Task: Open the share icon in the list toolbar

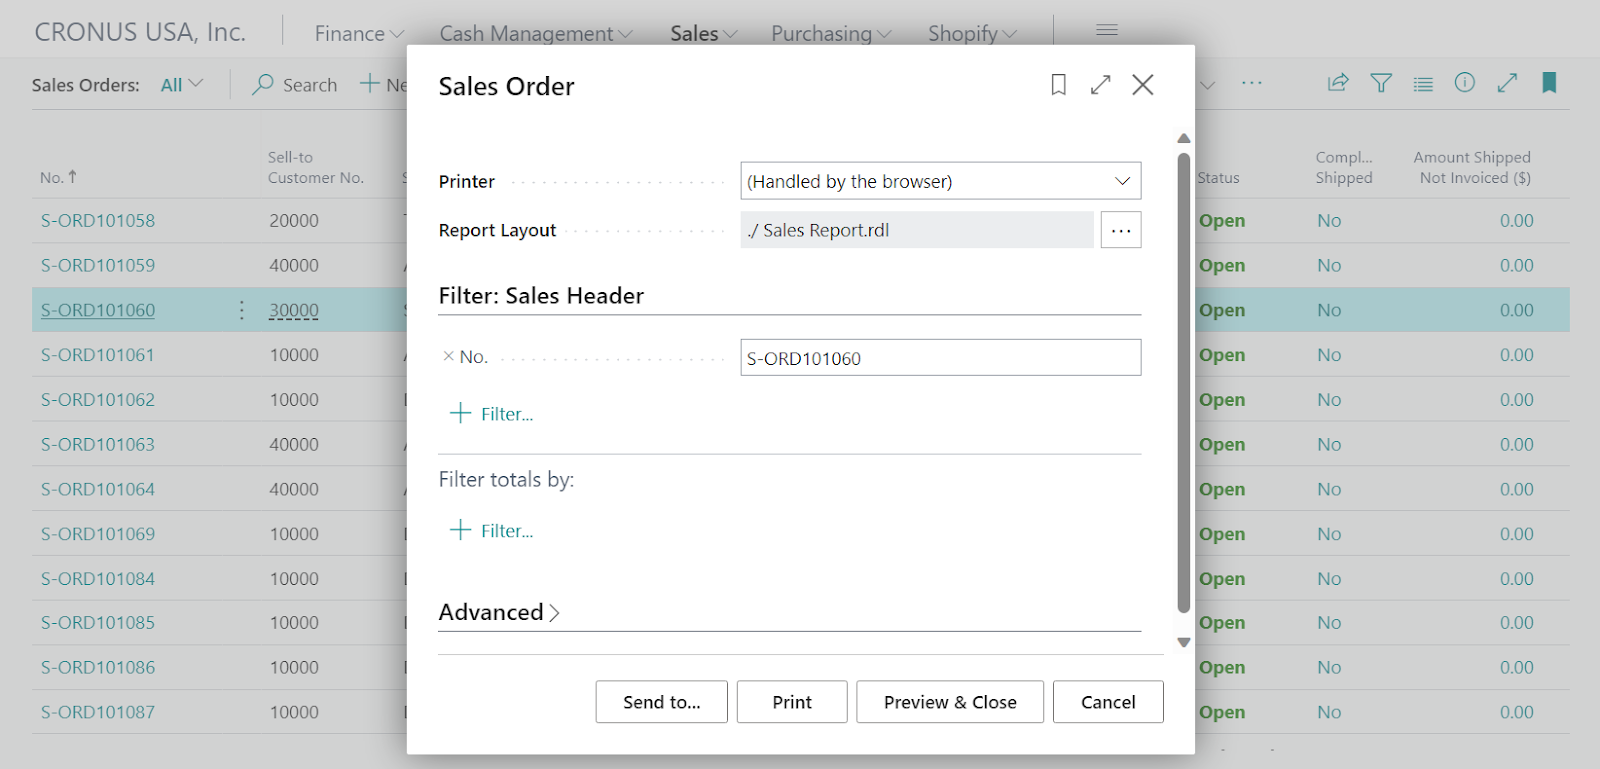Action: coord(1338,83)
